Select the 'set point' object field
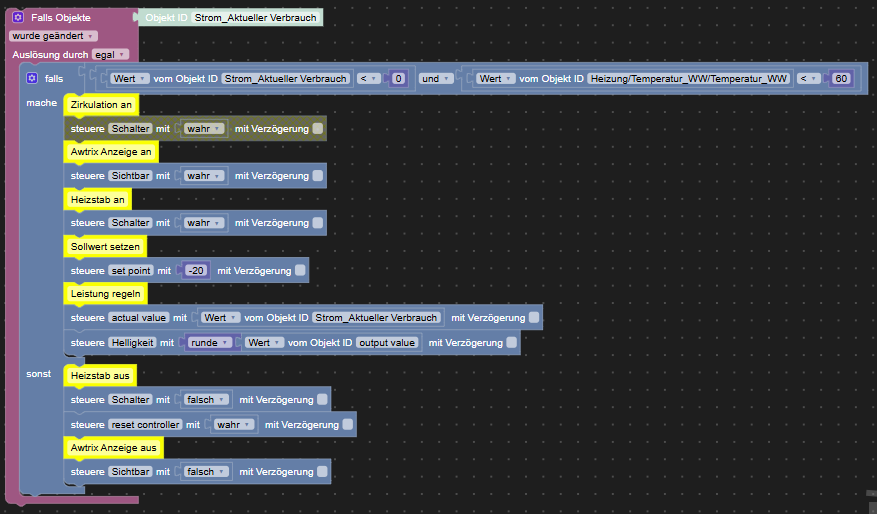Viewport: 877px width, 514px height. 131,270
